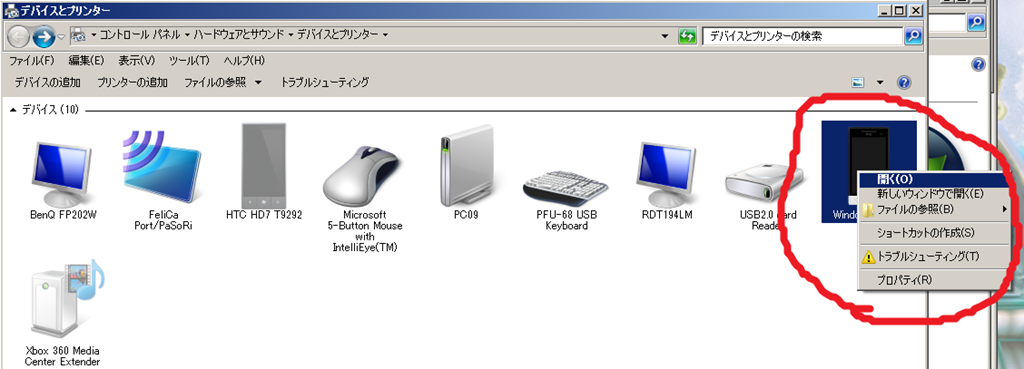Open the view options dropdown arrow
Image resolution: width=1024 pixels, height=369 pixels.
click(880, 82)
